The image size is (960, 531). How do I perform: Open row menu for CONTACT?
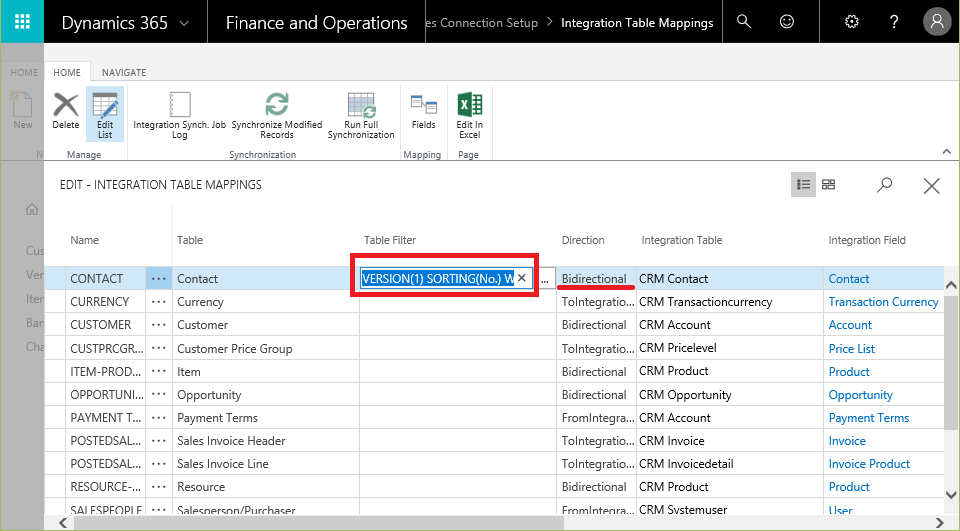[x=159, y=279]
